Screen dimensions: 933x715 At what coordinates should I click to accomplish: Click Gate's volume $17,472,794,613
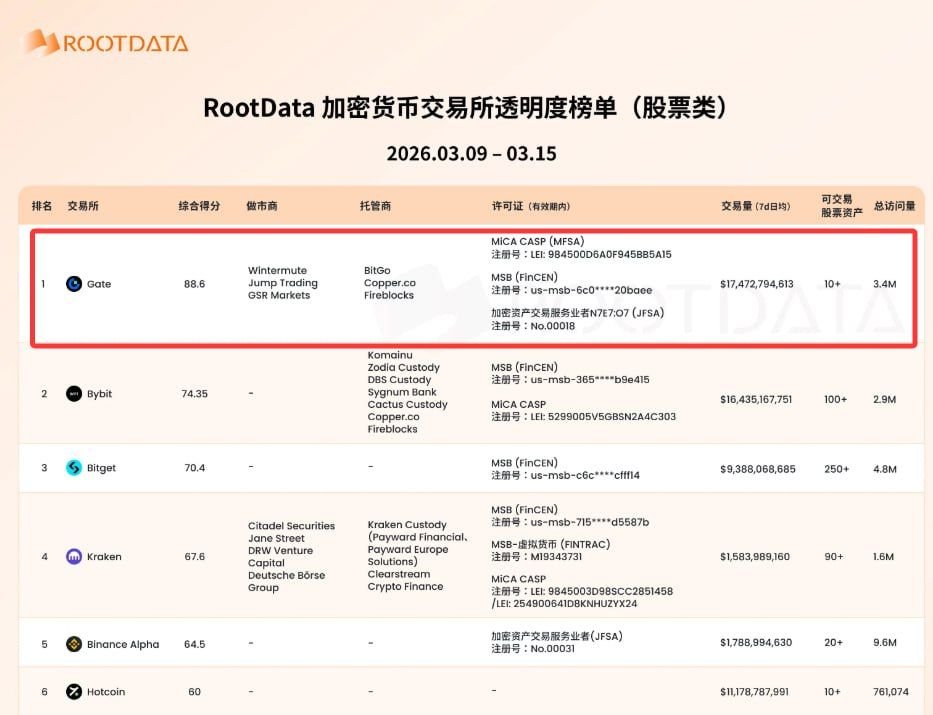[x=757, y=284]
